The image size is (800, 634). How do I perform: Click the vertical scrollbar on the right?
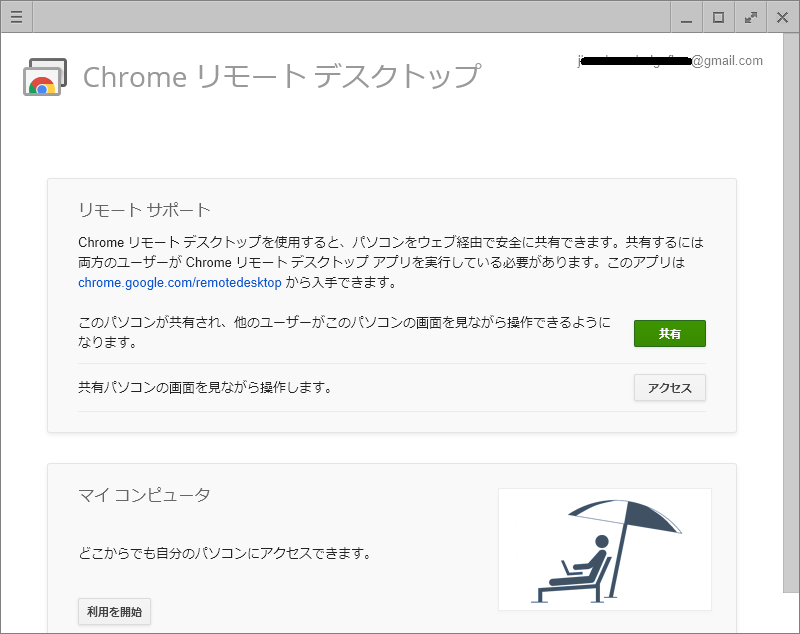coord(791,313)
